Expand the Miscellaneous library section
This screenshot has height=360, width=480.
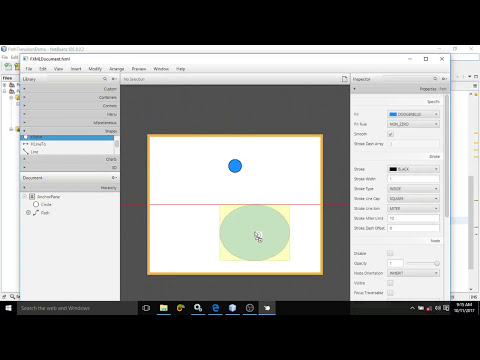[x=70, y=123]
